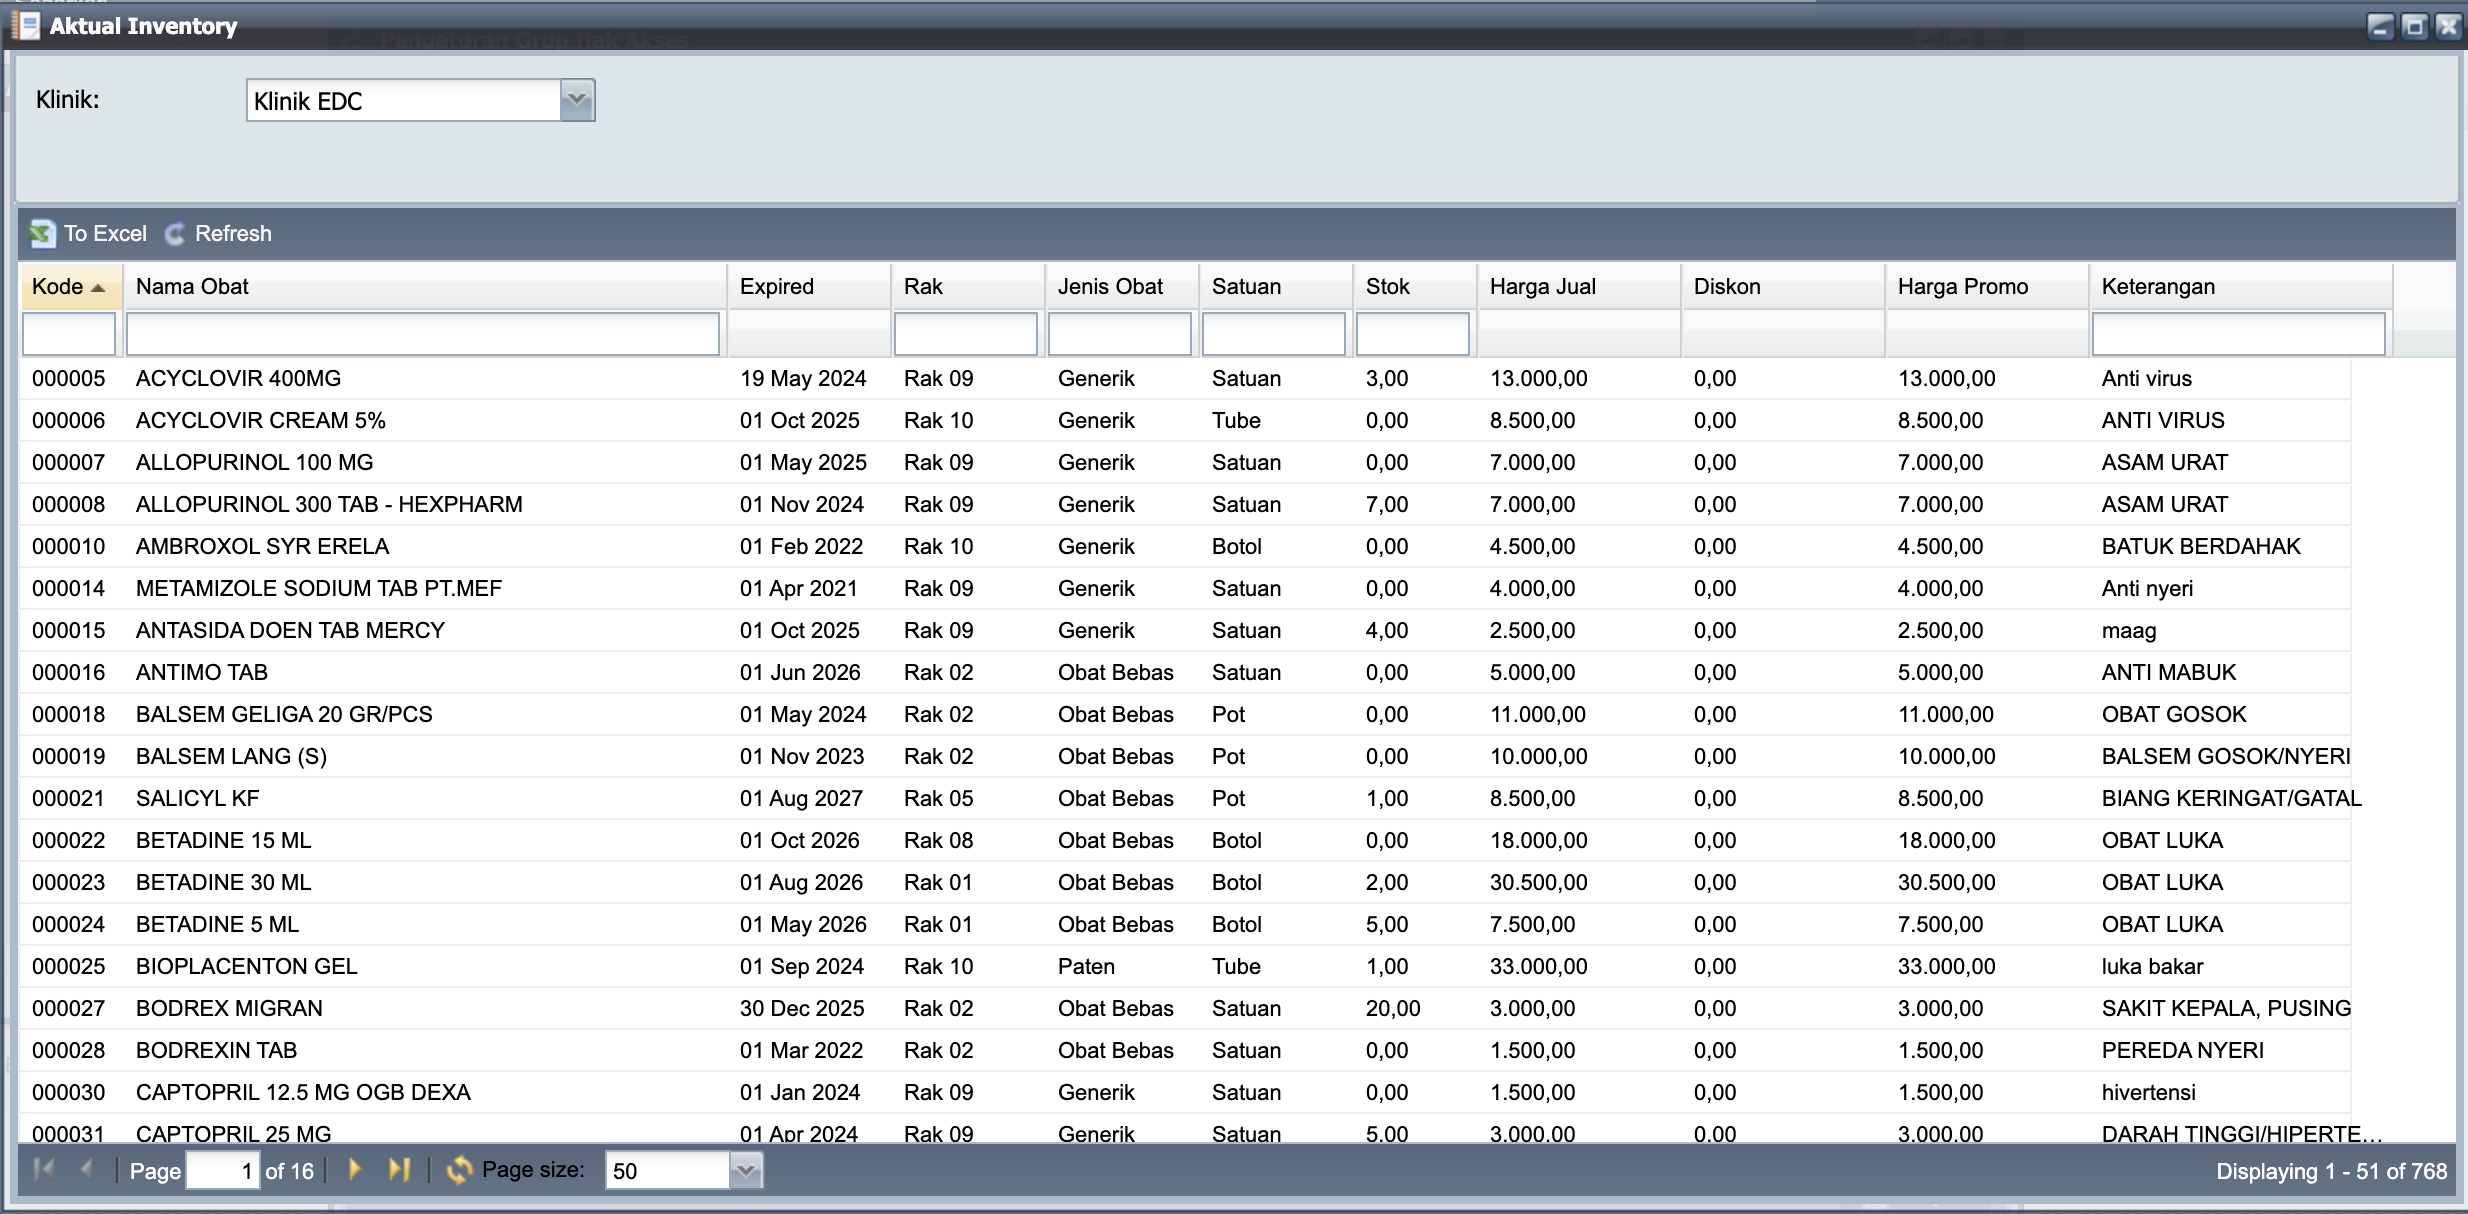Viewport: 2468px width, 1214px height.
Task: Click the Refresh icon in toolbar
Action: 175,234
